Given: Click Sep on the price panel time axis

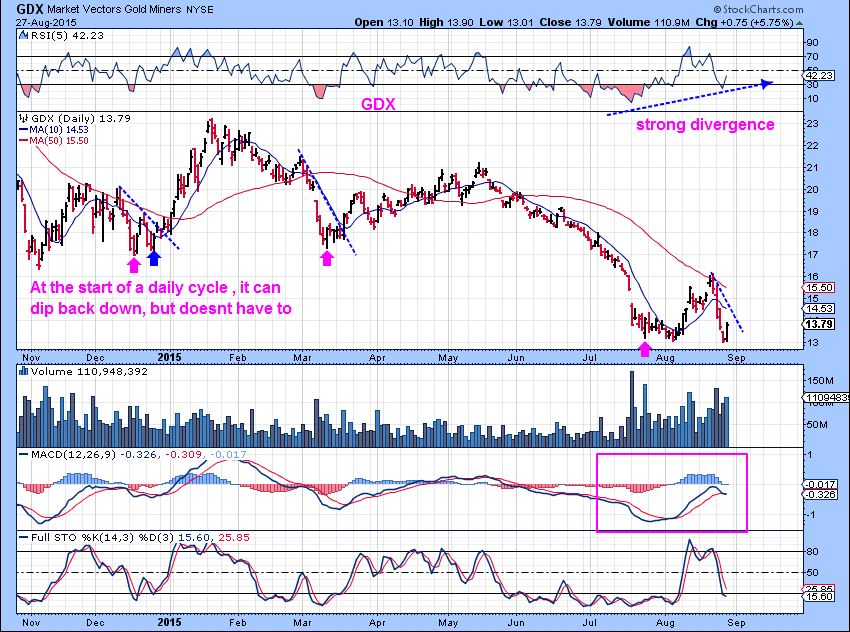Looking at the screenshot, I should tap(736, 358).
